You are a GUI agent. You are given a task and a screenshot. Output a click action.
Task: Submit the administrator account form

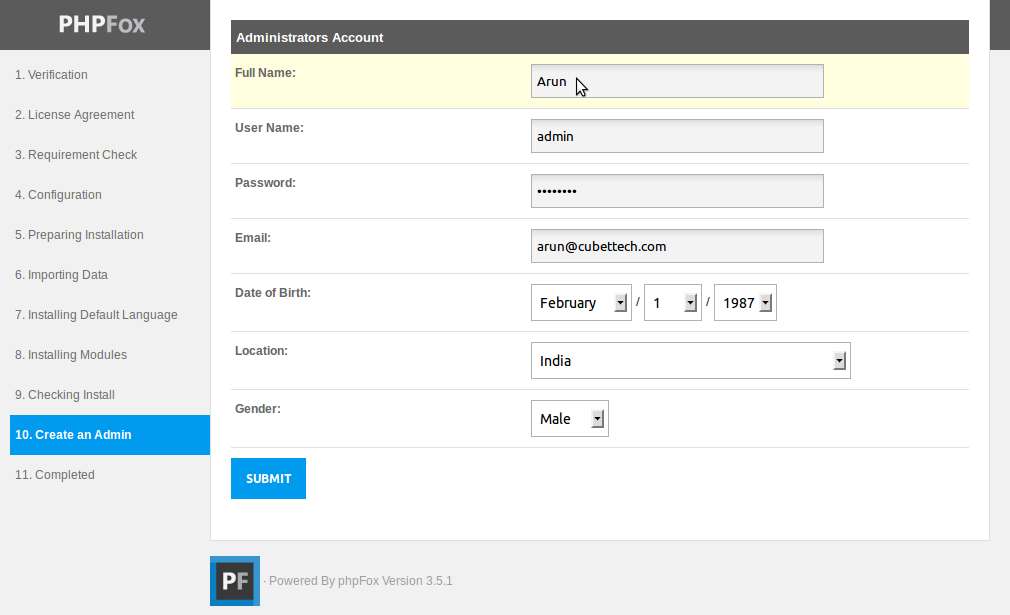(x=268, y=478)
